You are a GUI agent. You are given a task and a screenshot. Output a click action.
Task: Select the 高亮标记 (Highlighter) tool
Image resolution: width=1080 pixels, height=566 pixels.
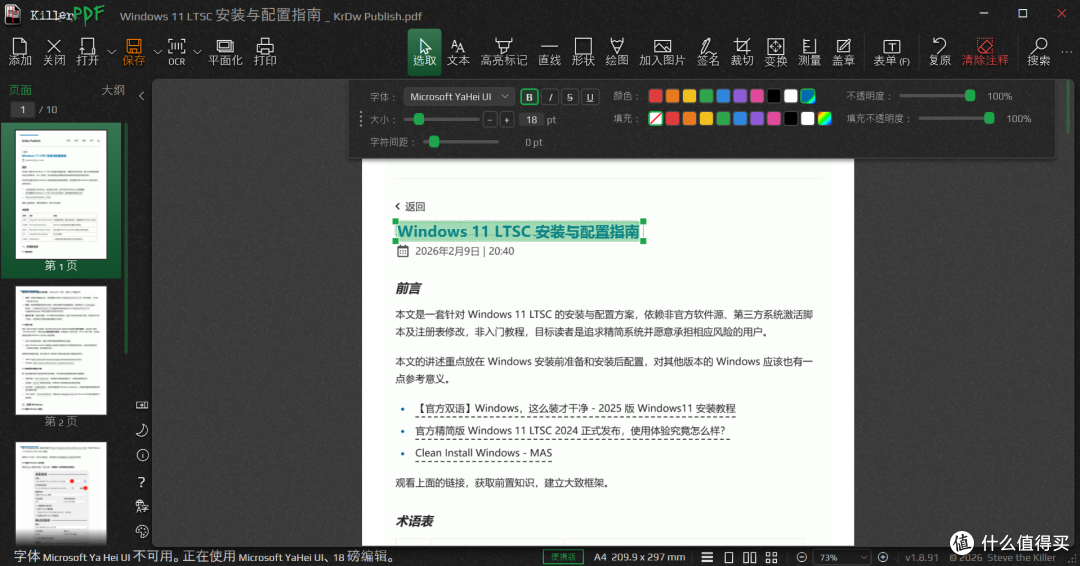coord(503,52)
